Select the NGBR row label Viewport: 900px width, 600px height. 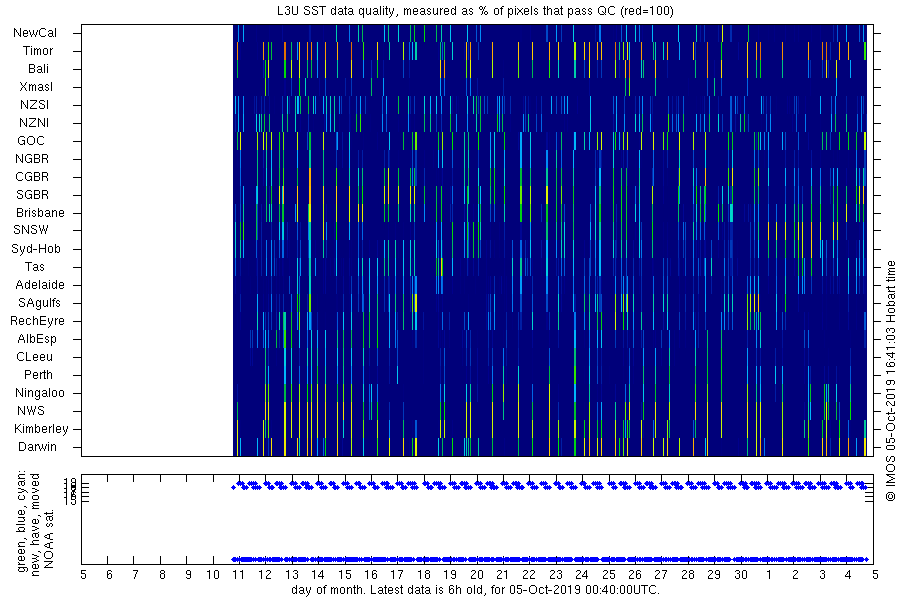[x=32, y=158]
